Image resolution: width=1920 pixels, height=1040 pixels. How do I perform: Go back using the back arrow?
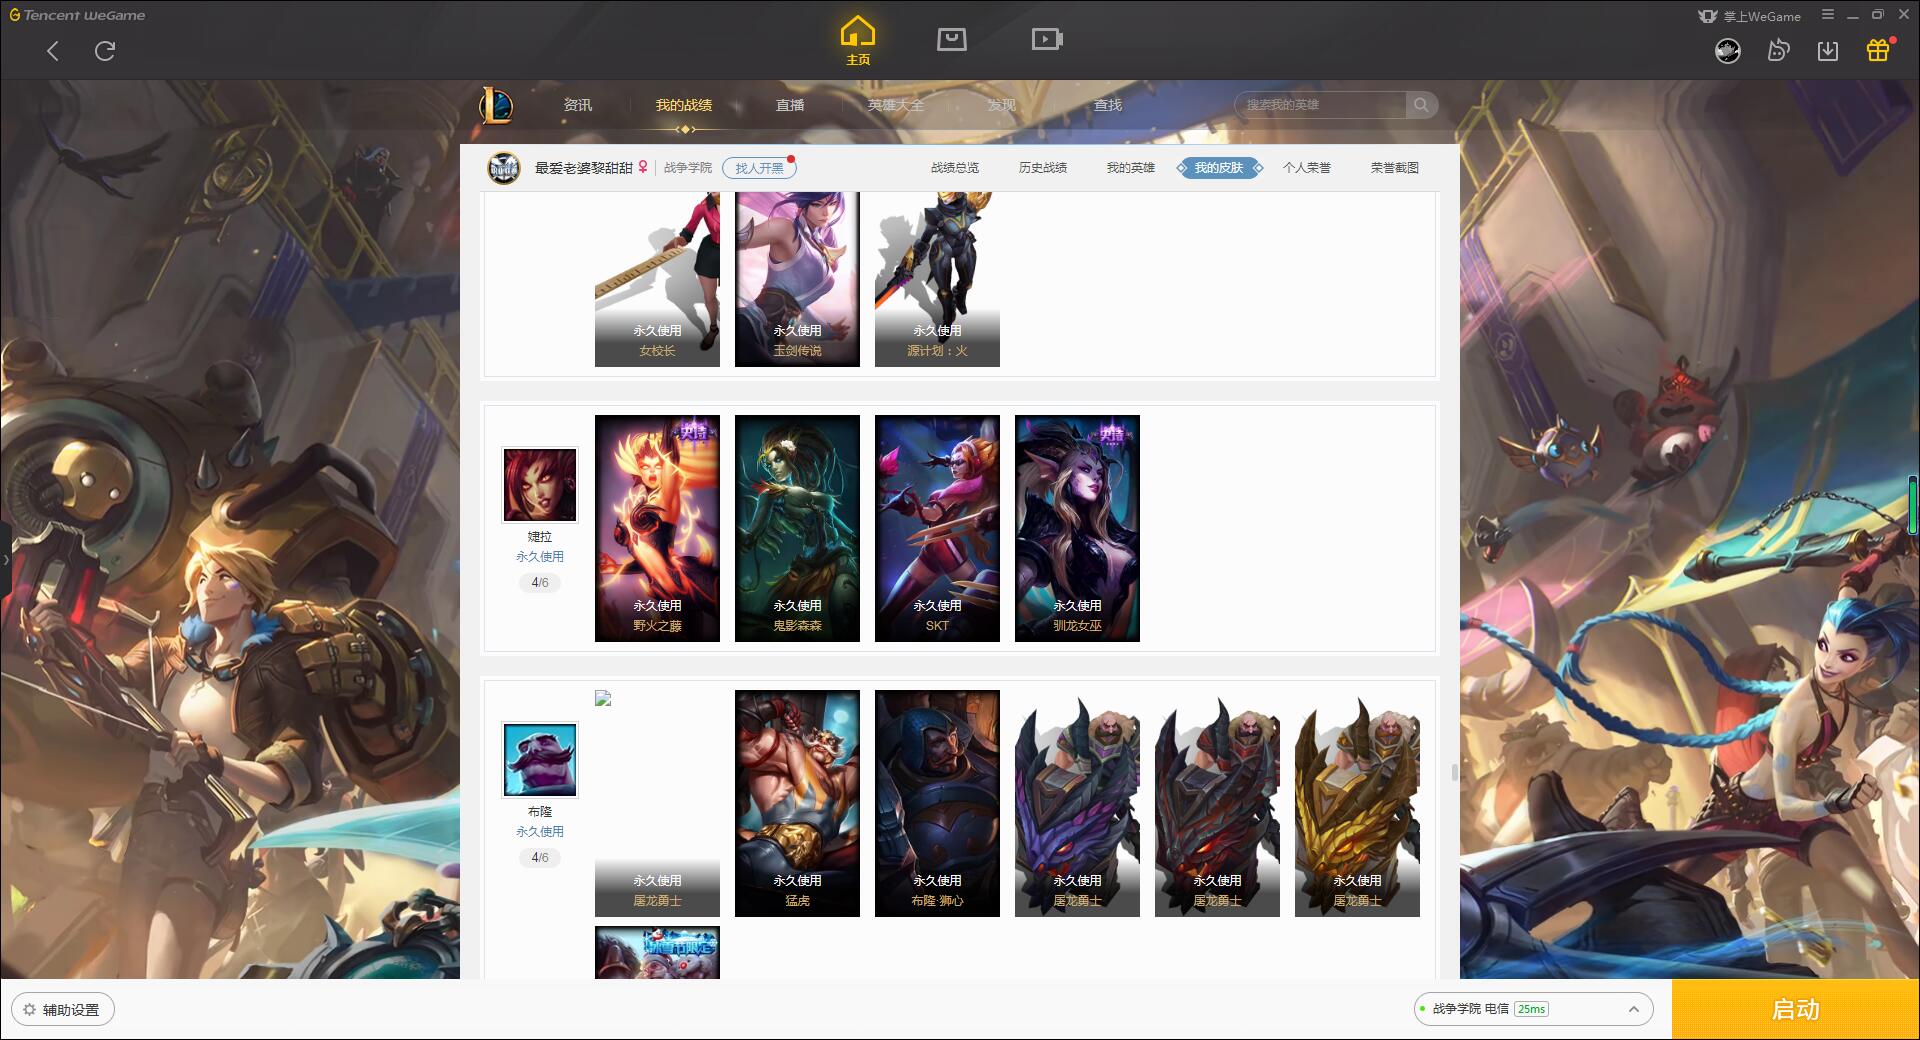click(x=53, y=51)
